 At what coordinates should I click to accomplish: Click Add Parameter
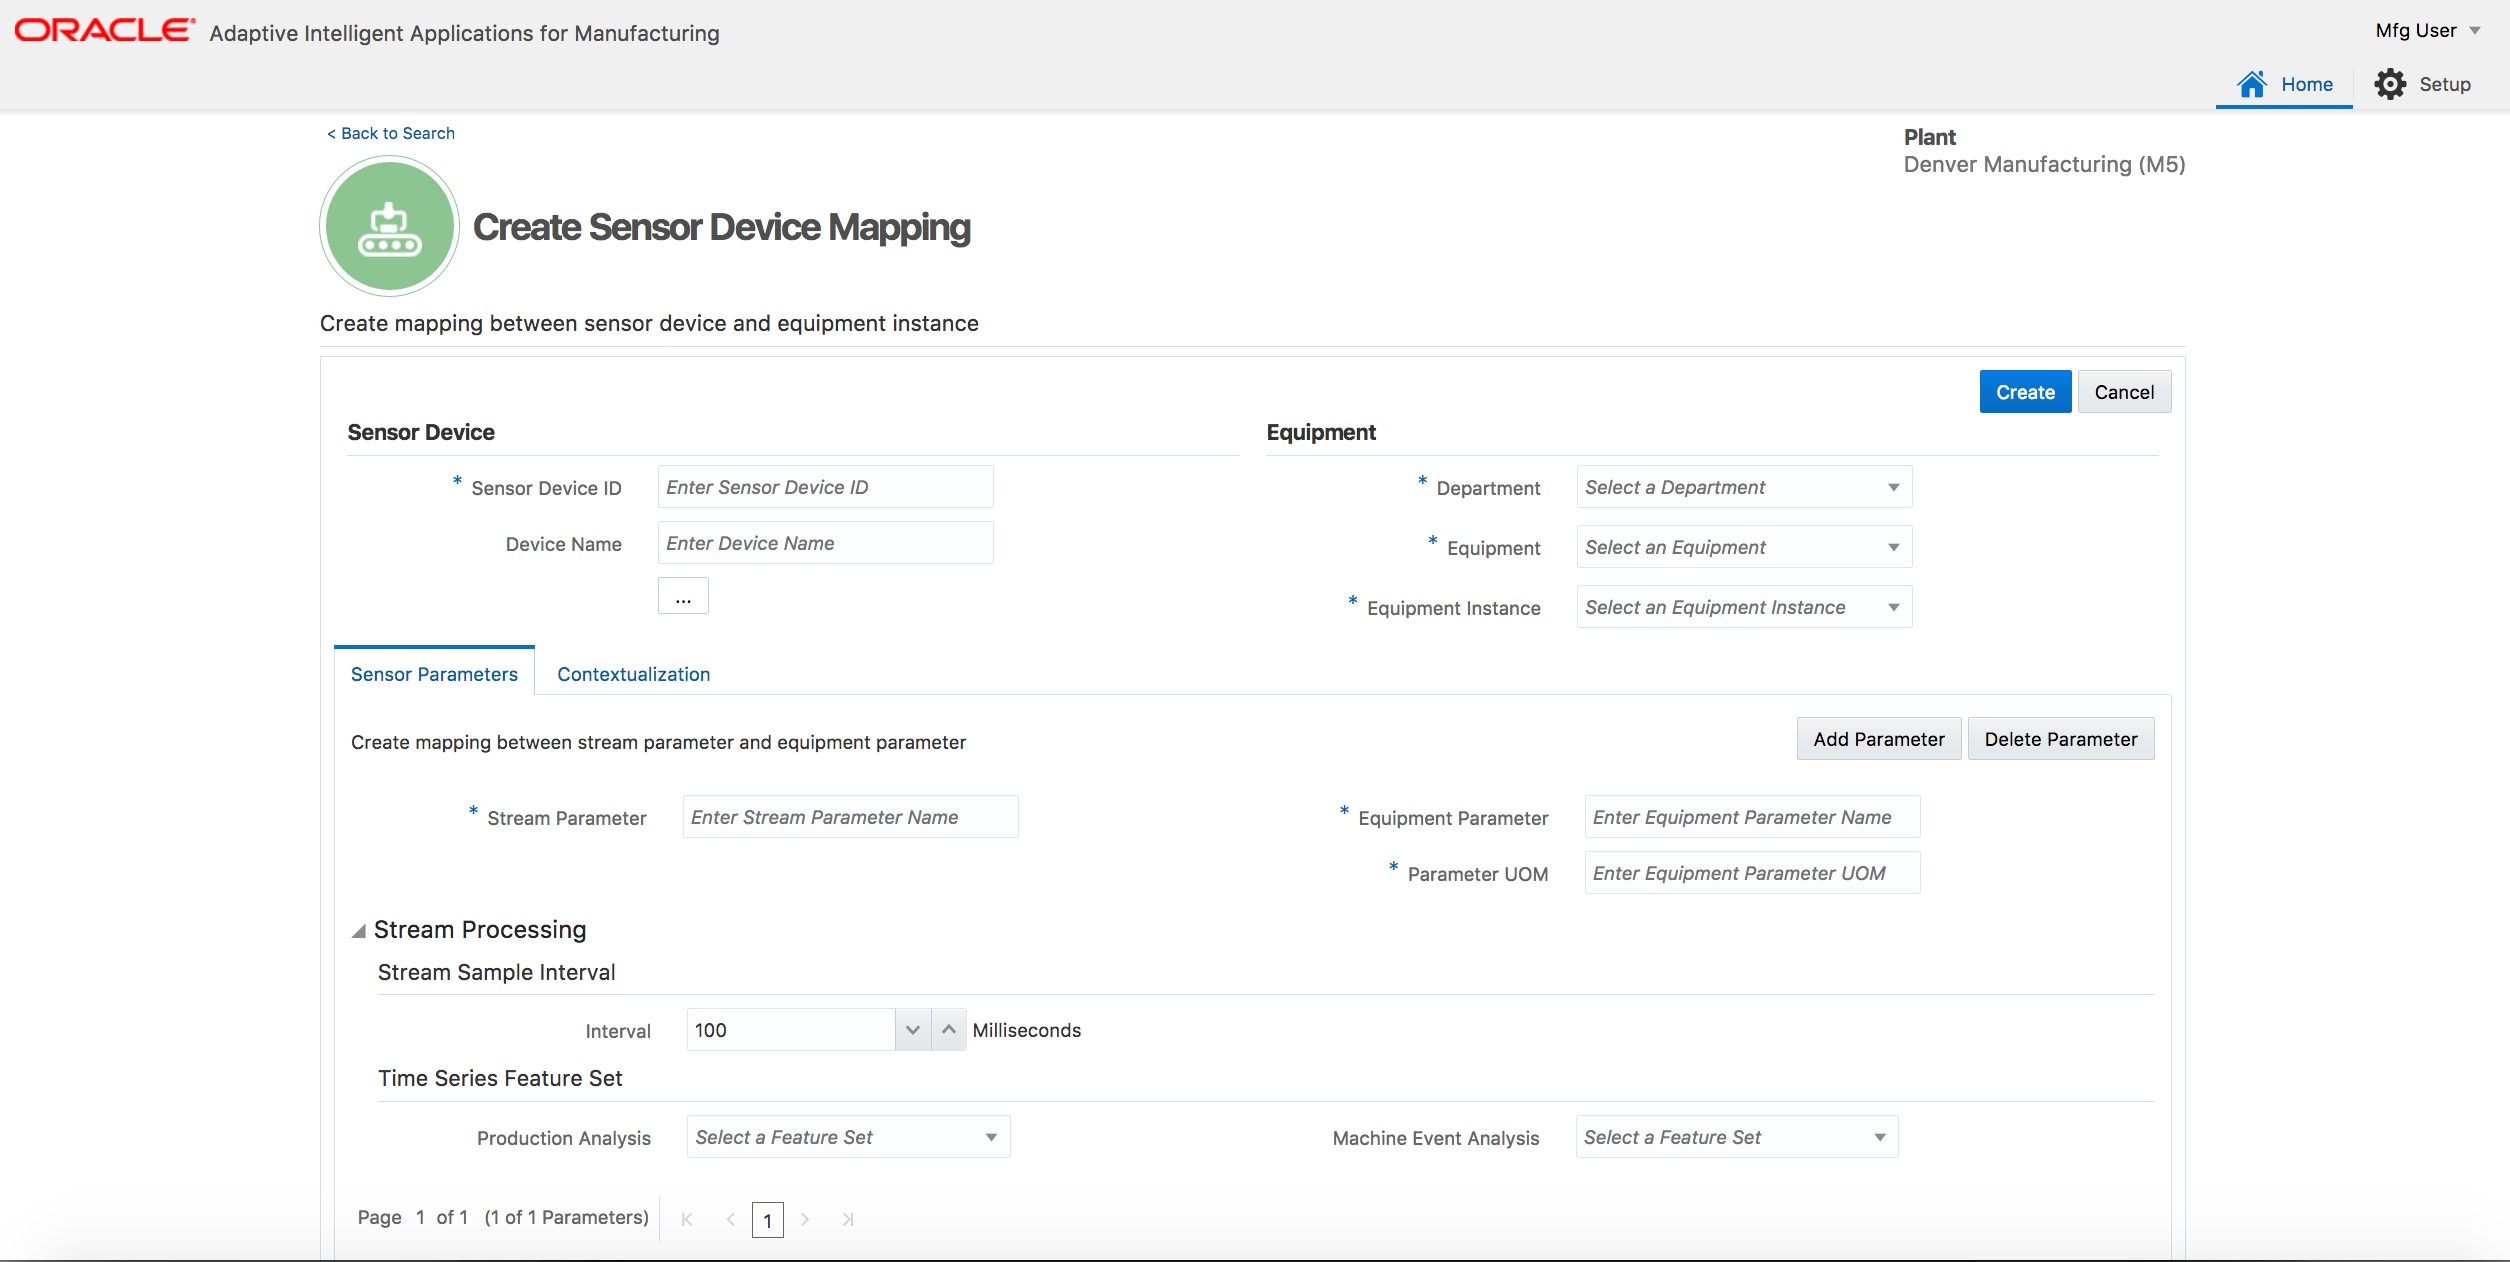tap(1877, 739)
